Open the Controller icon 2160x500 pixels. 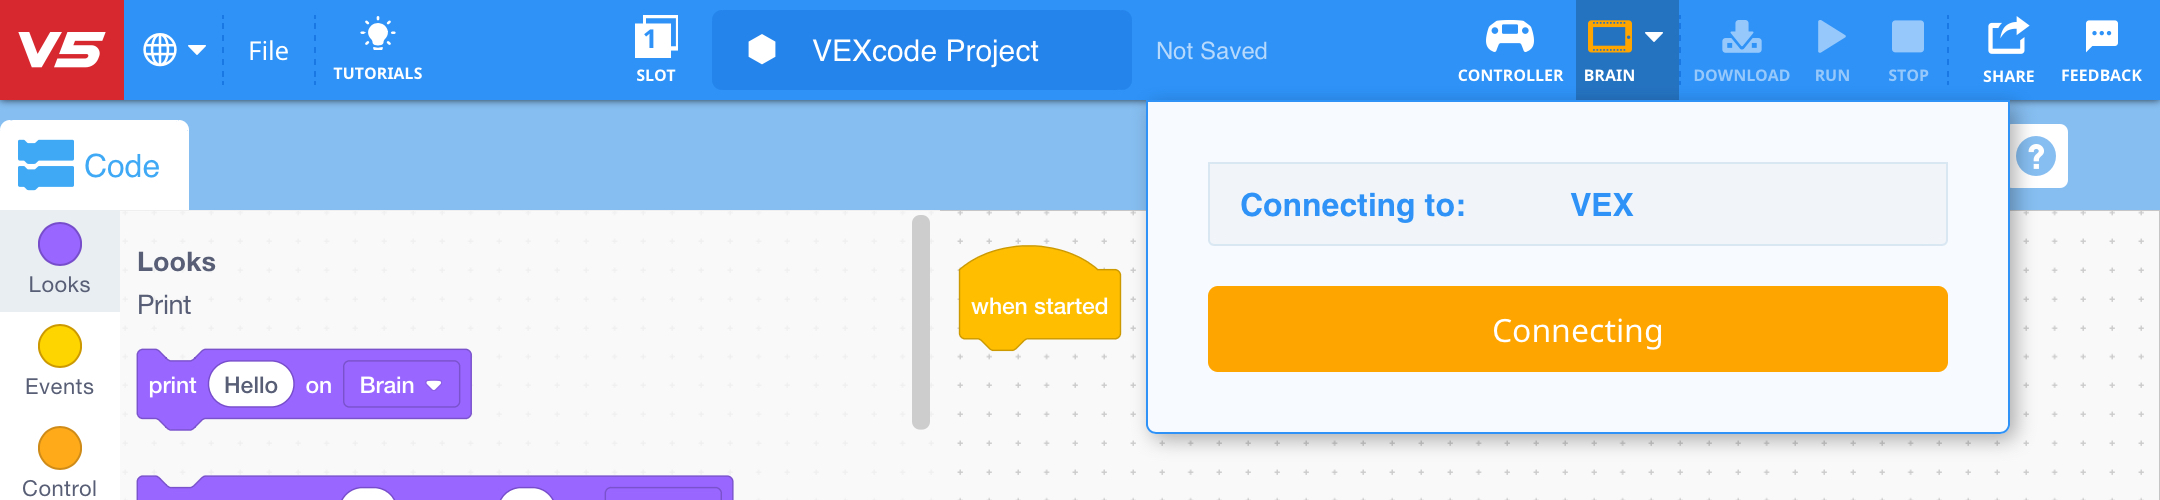click(1509, 38)
